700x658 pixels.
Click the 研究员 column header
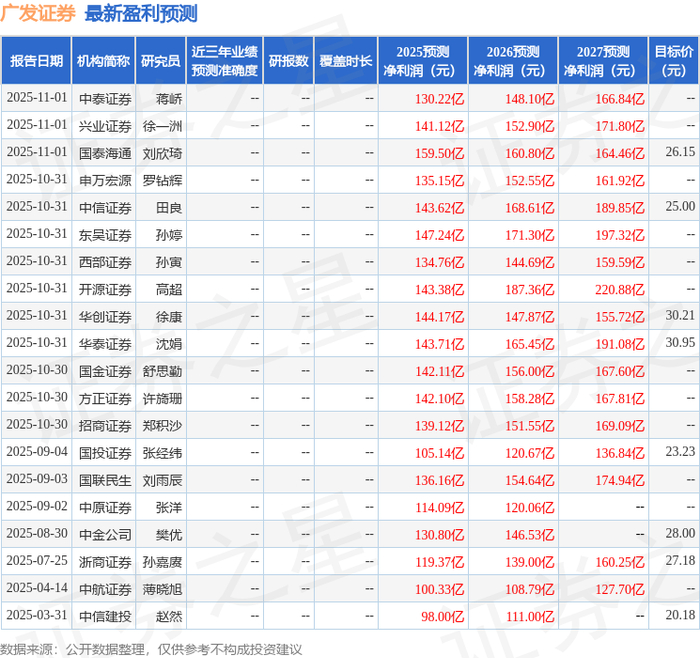click(161, 61)
